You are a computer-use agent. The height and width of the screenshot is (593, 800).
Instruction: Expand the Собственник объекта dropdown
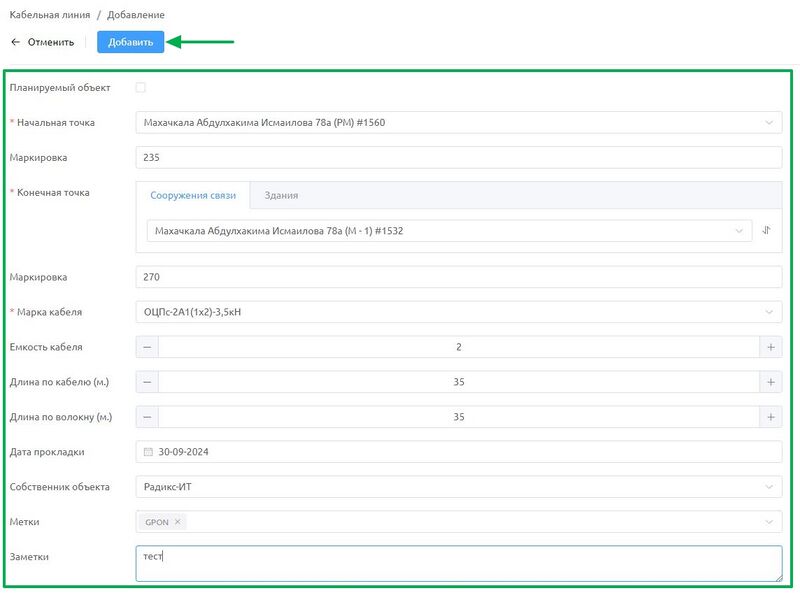768,487
